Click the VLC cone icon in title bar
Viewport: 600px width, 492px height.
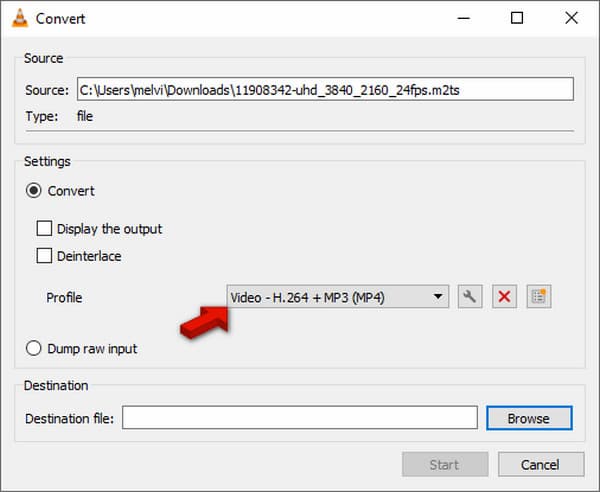20,18
